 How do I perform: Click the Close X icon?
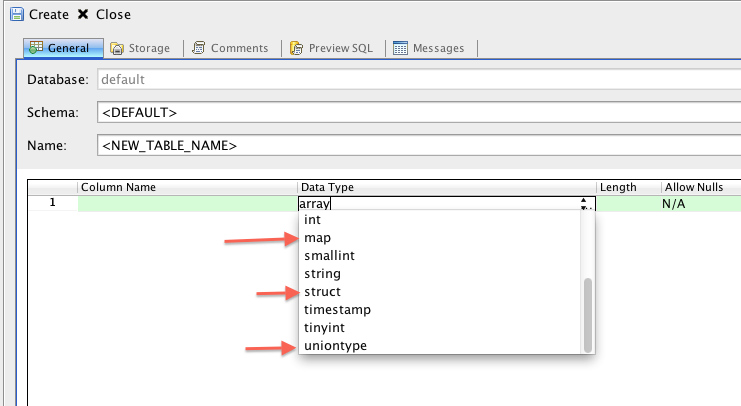pyautogui.click(x=84, y=15)
